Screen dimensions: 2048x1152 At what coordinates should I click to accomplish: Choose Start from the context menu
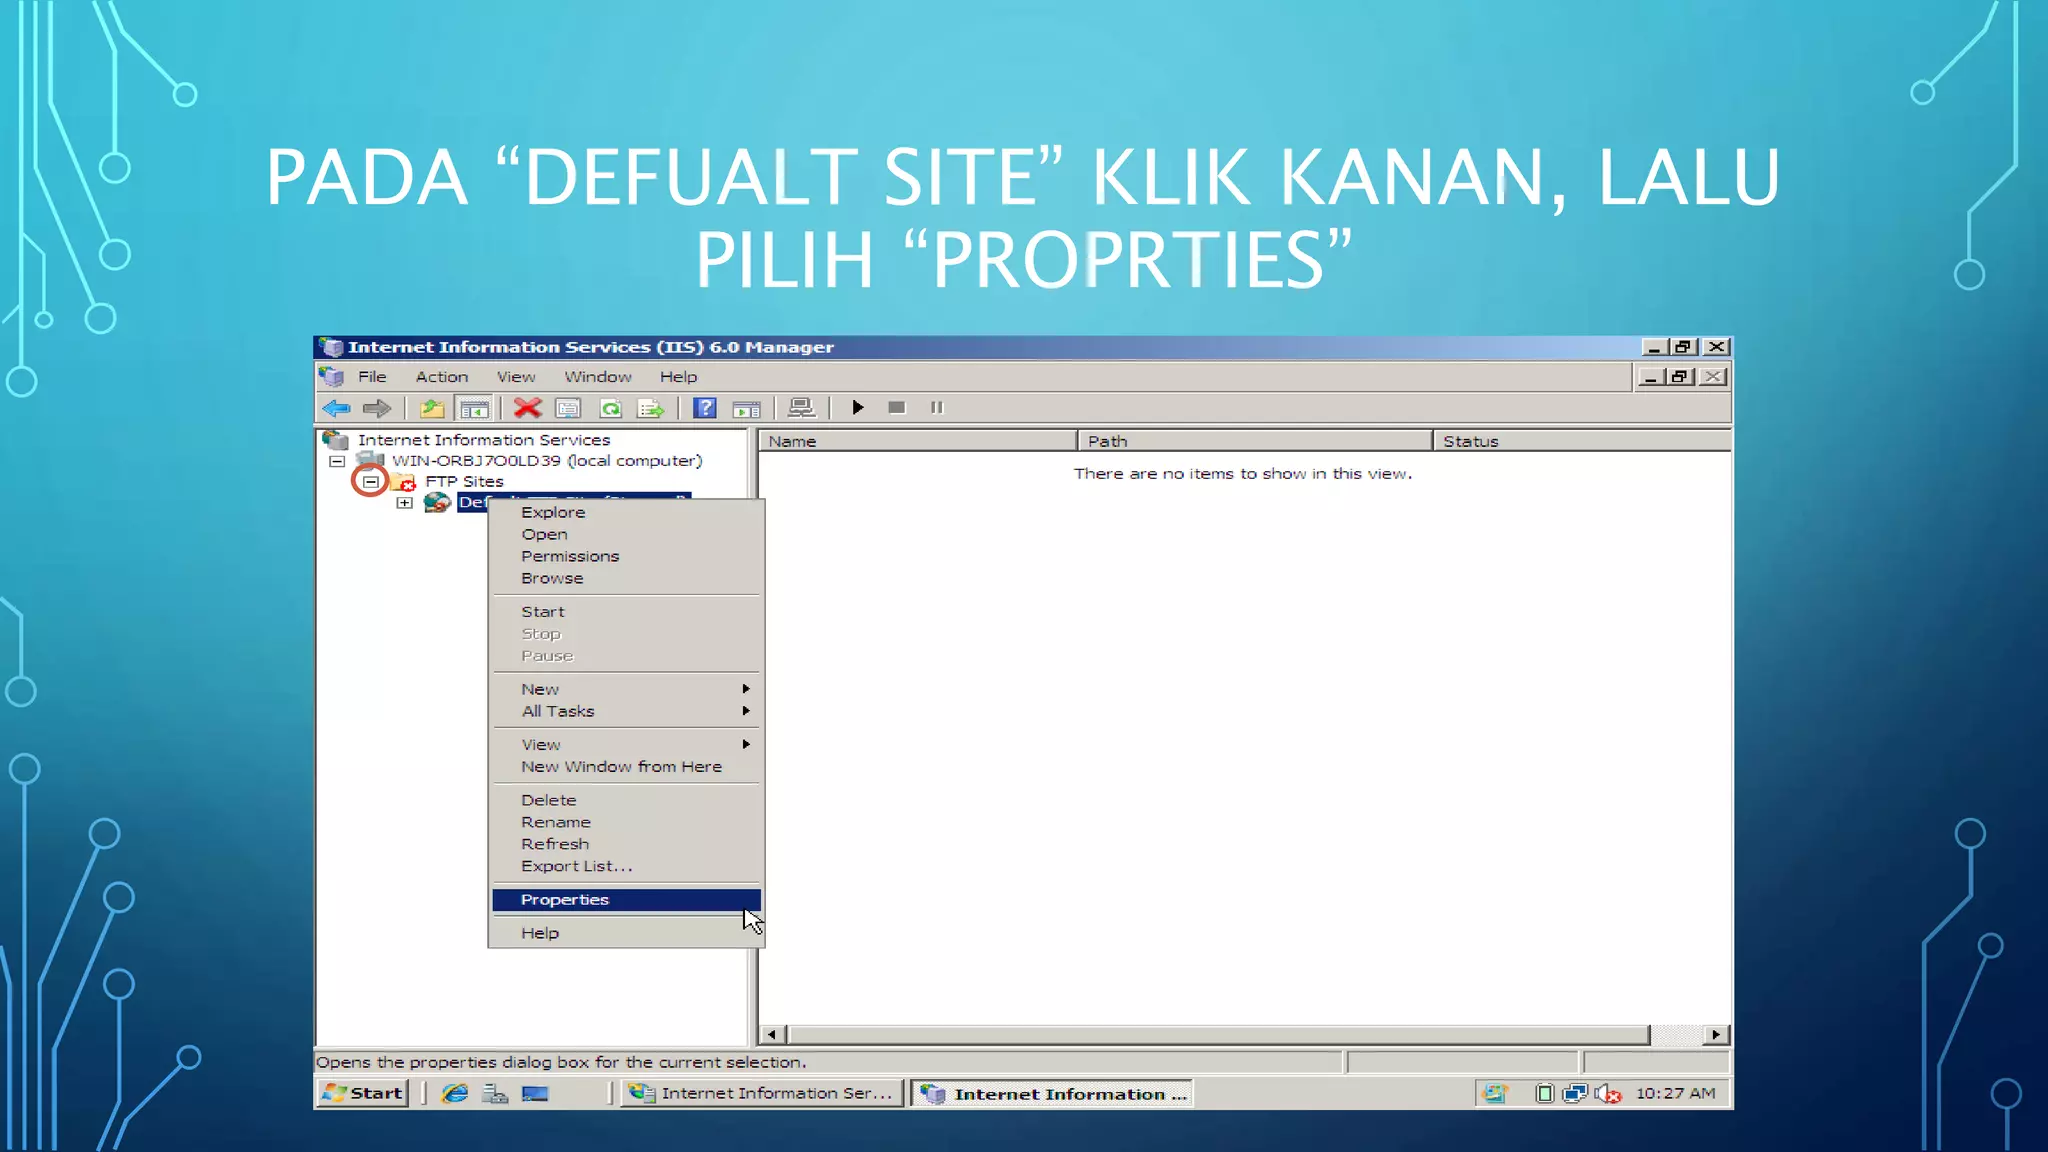pos(626,612)
